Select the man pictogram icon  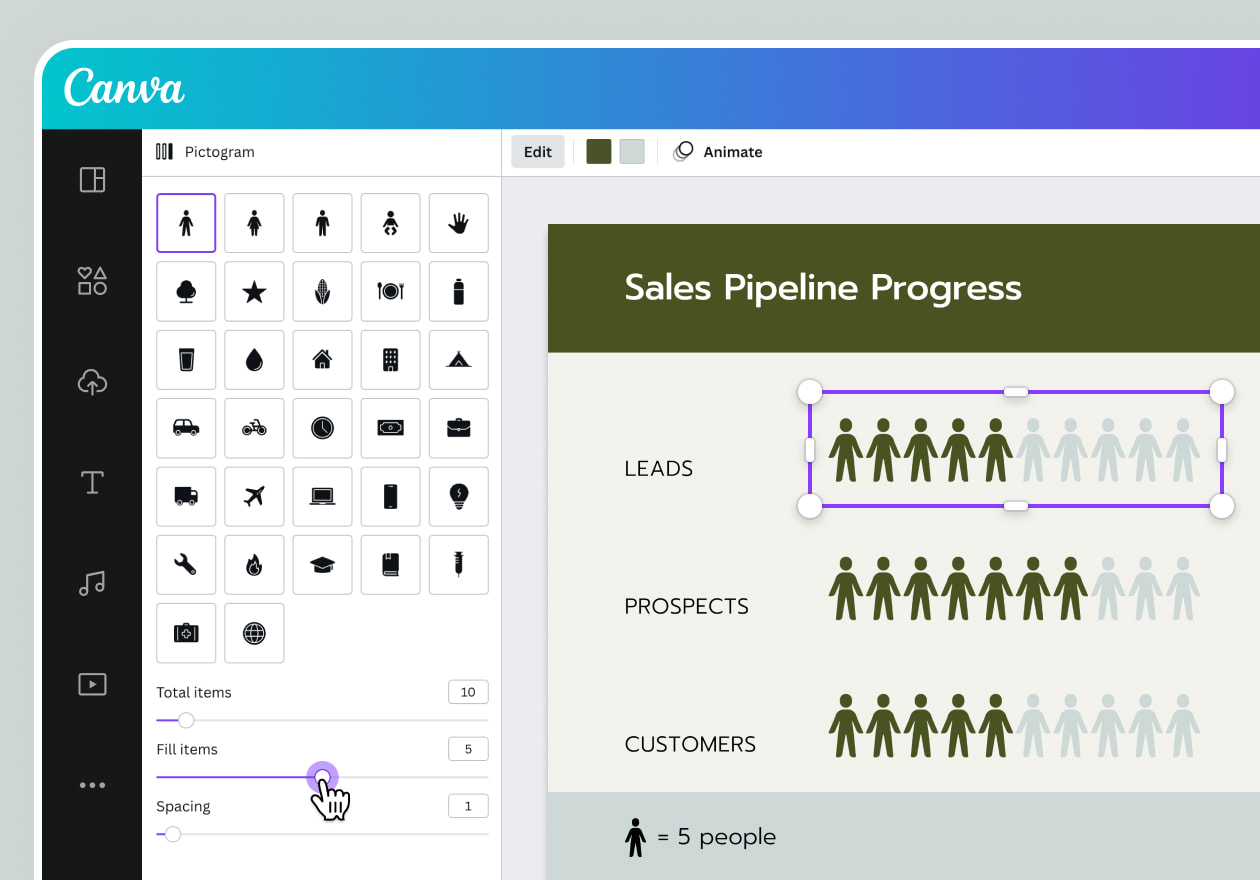tap(186, 223)
